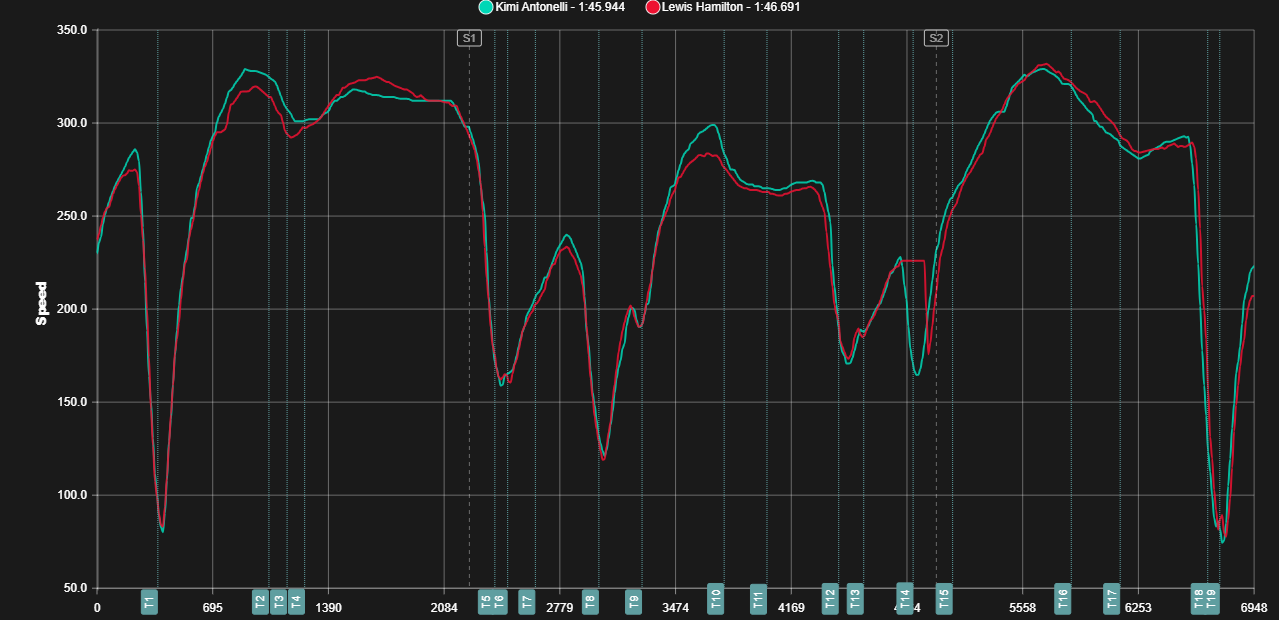This screenshot has height=620, width=1279.
Task: Click the T7 turn marker
Action: pos(527,601)
